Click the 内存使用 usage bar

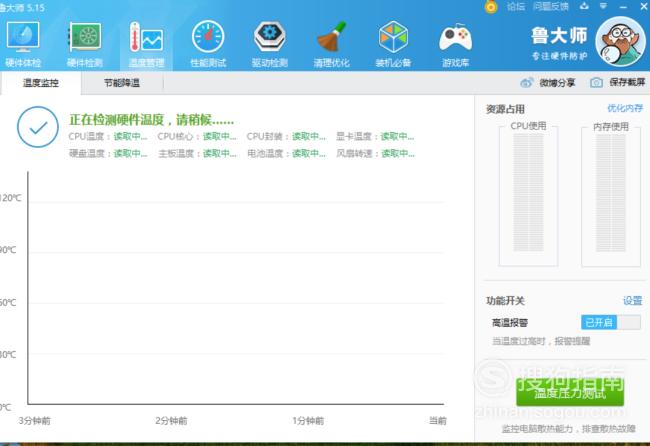(x=611, y=193)
